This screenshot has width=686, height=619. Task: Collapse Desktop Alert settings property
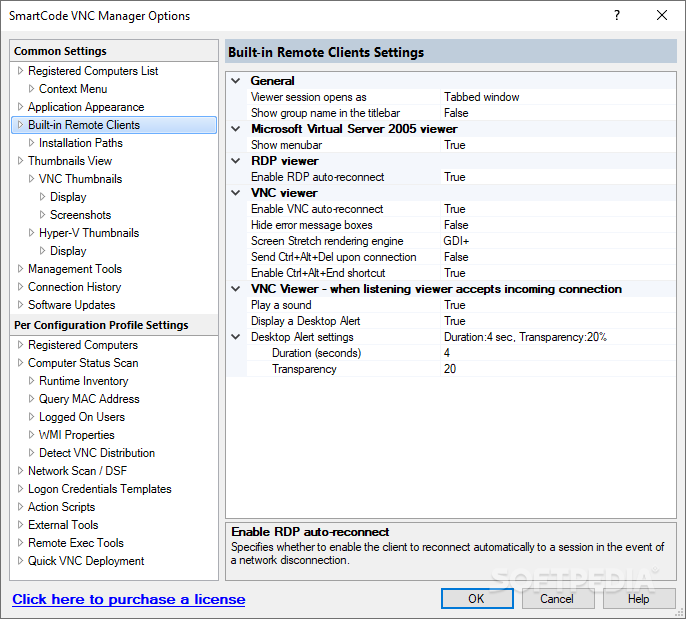236,337
